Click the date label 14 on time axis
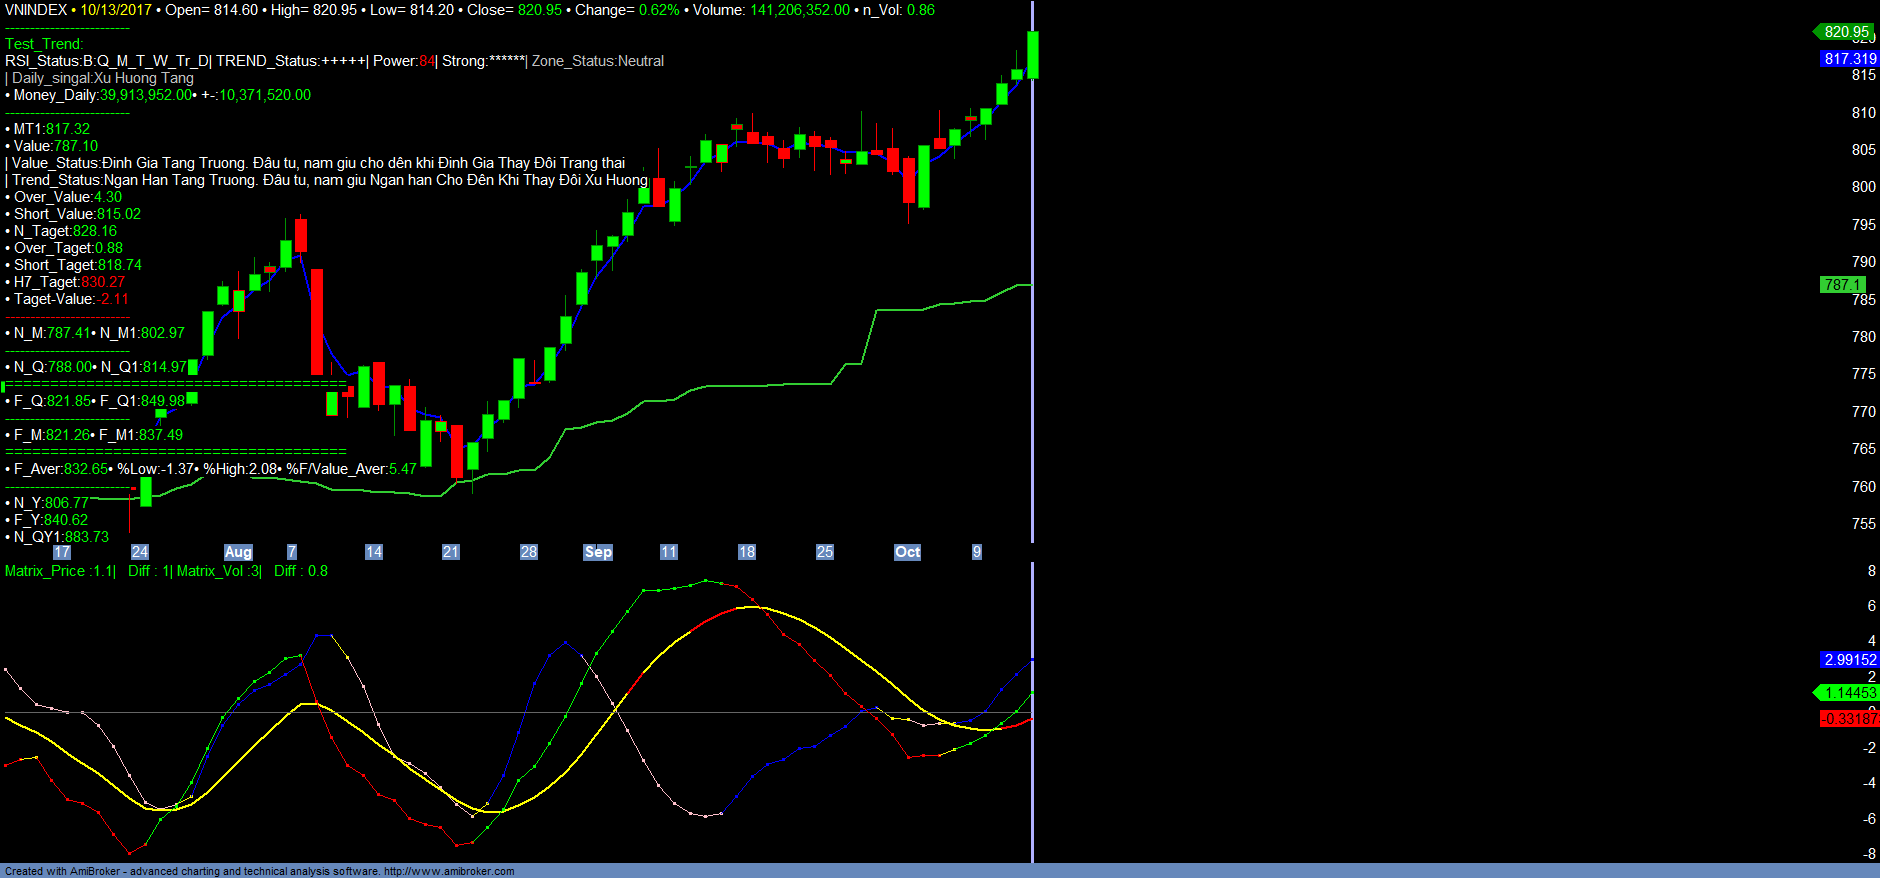This screenshot has width=1880, height=878. (x=374, y=552)
